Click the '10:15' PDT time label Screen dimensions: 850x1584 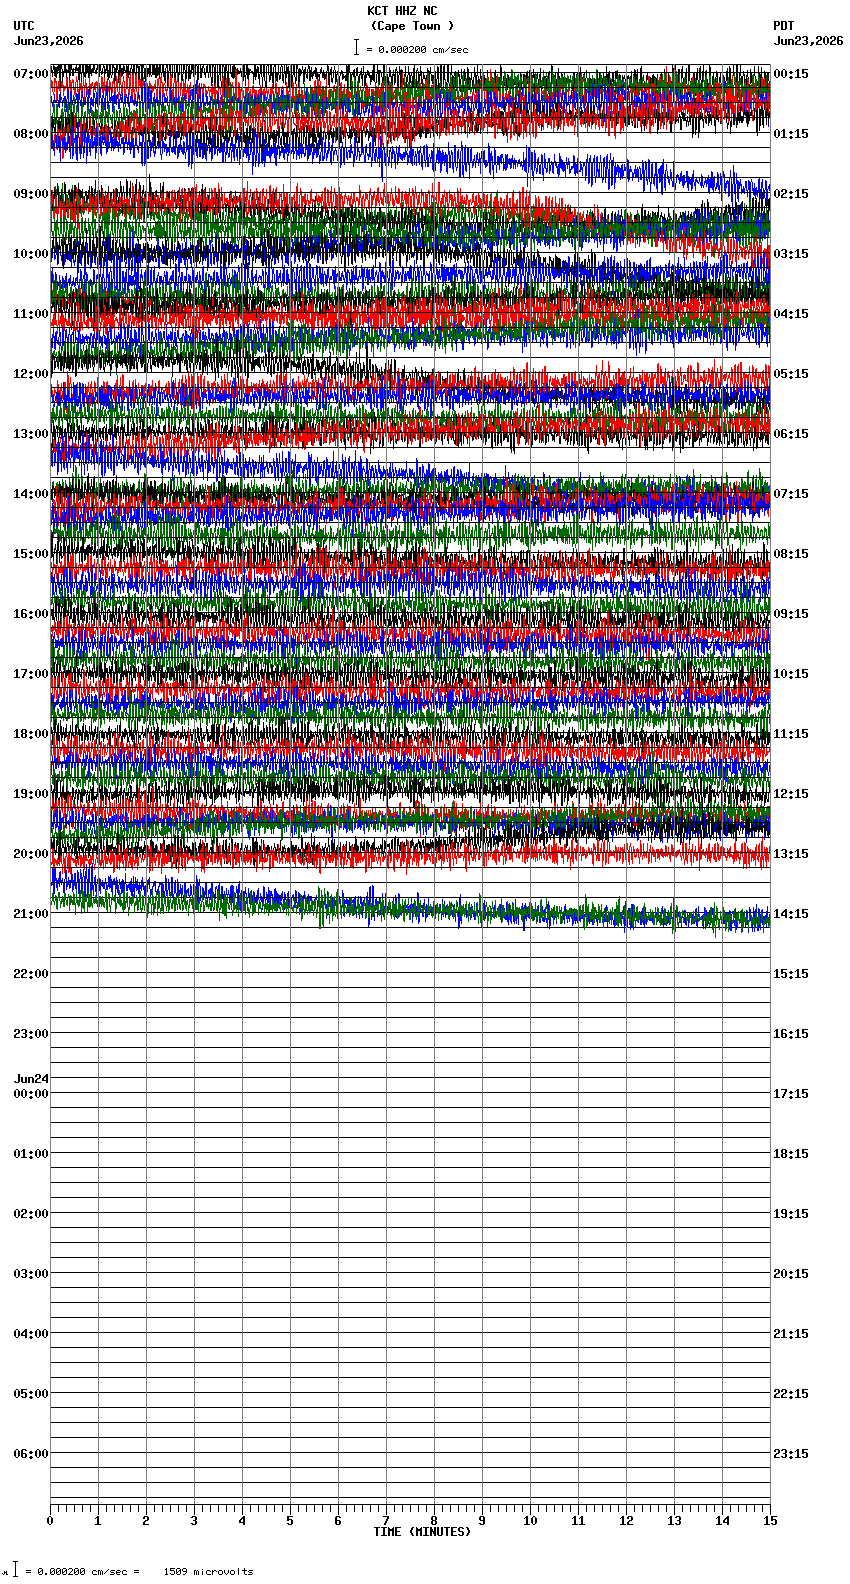click(x=791, y=674)
